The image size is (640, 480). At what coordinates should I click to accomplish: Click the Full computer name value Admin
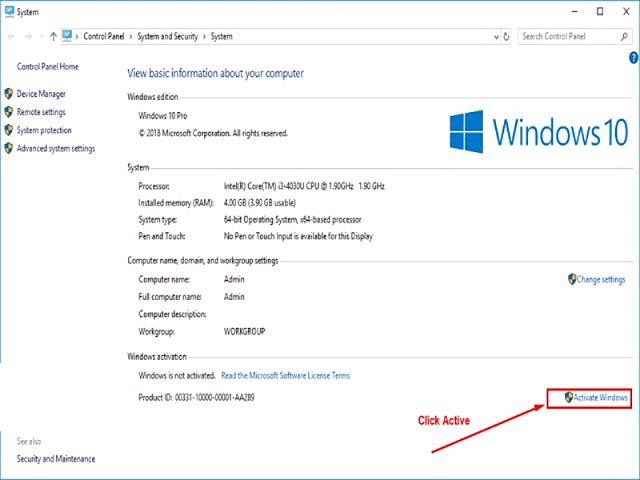234,297
